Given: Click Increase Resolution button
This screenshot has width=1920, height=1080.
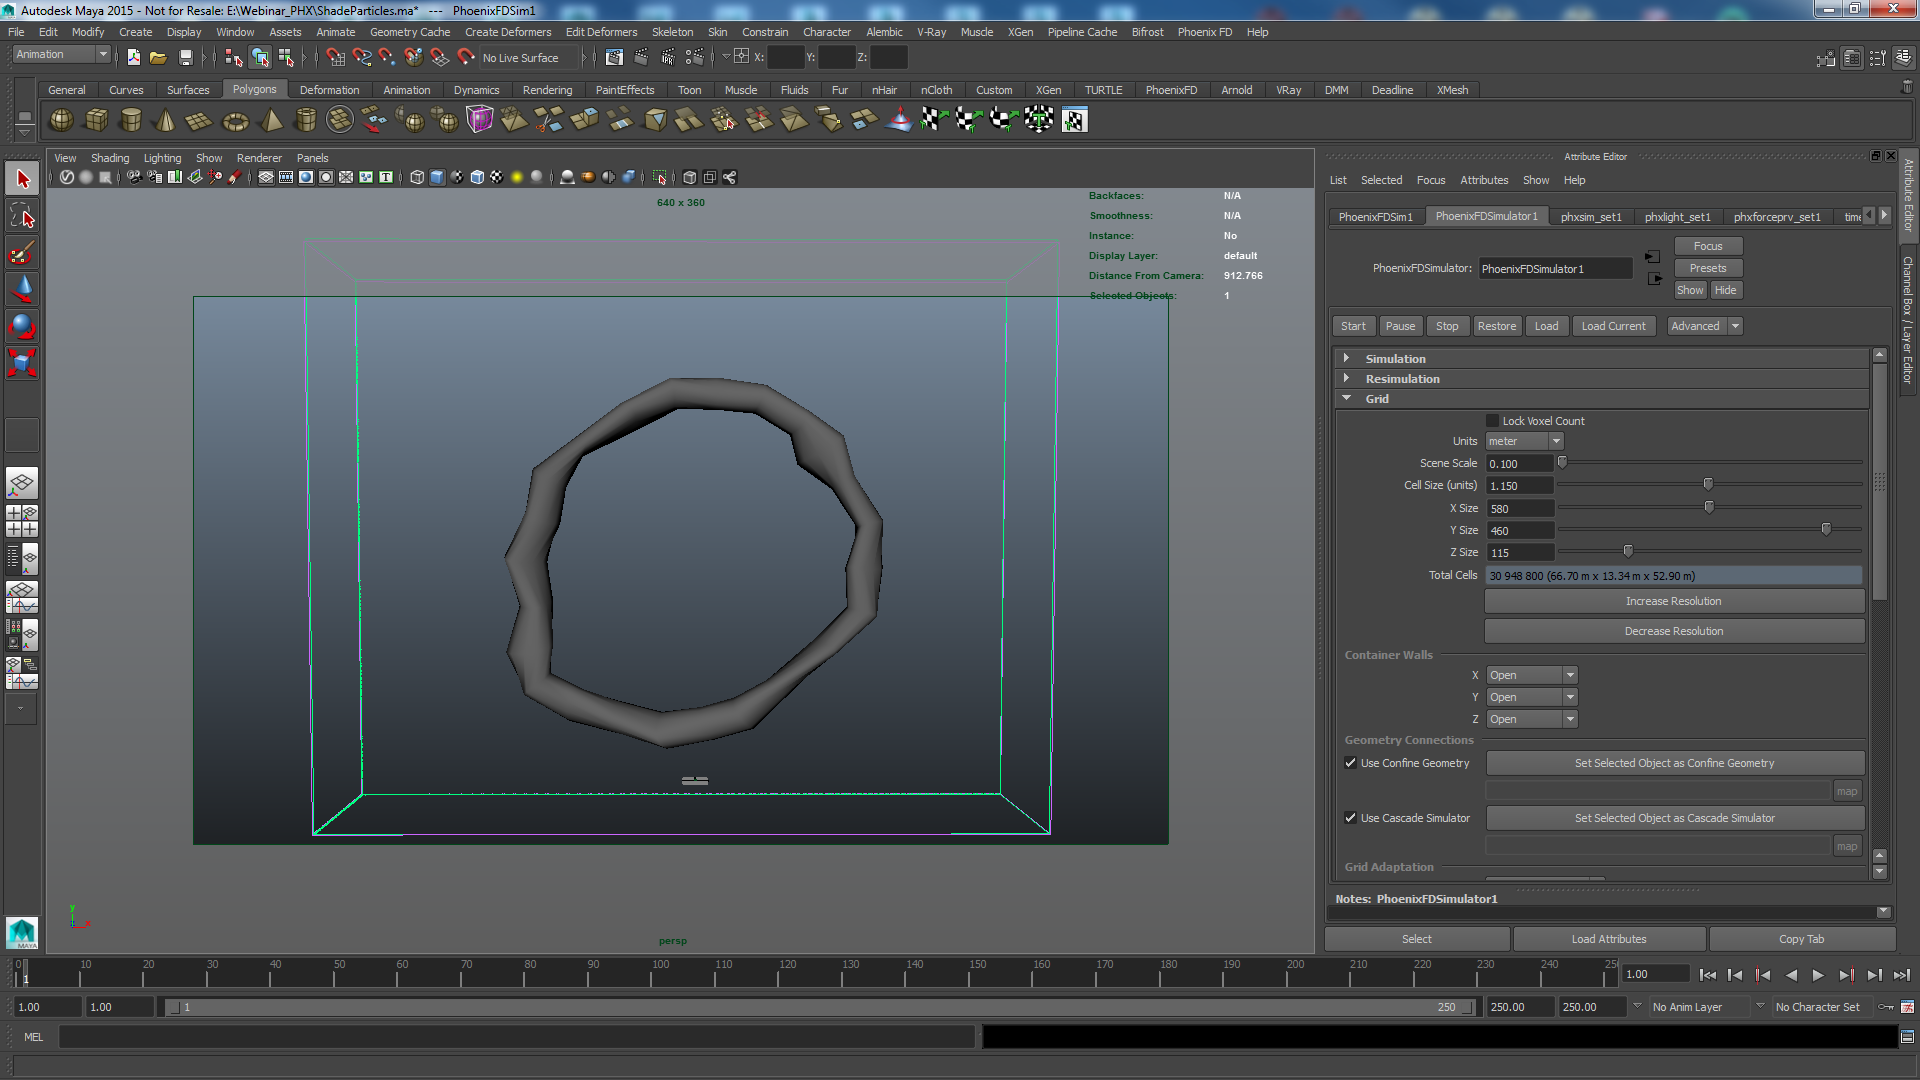Looking at the screenshot, I should point(1673,601).
